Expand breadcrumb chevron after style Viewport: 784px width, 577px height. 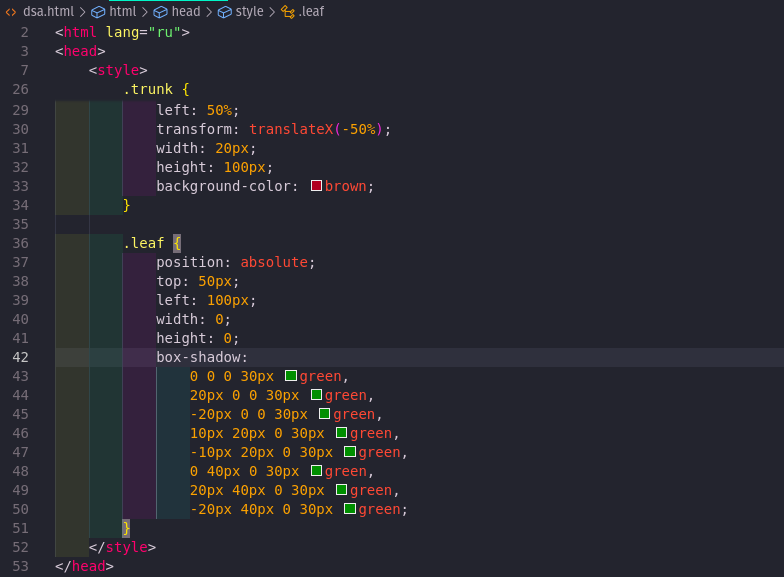pos(272,12)
